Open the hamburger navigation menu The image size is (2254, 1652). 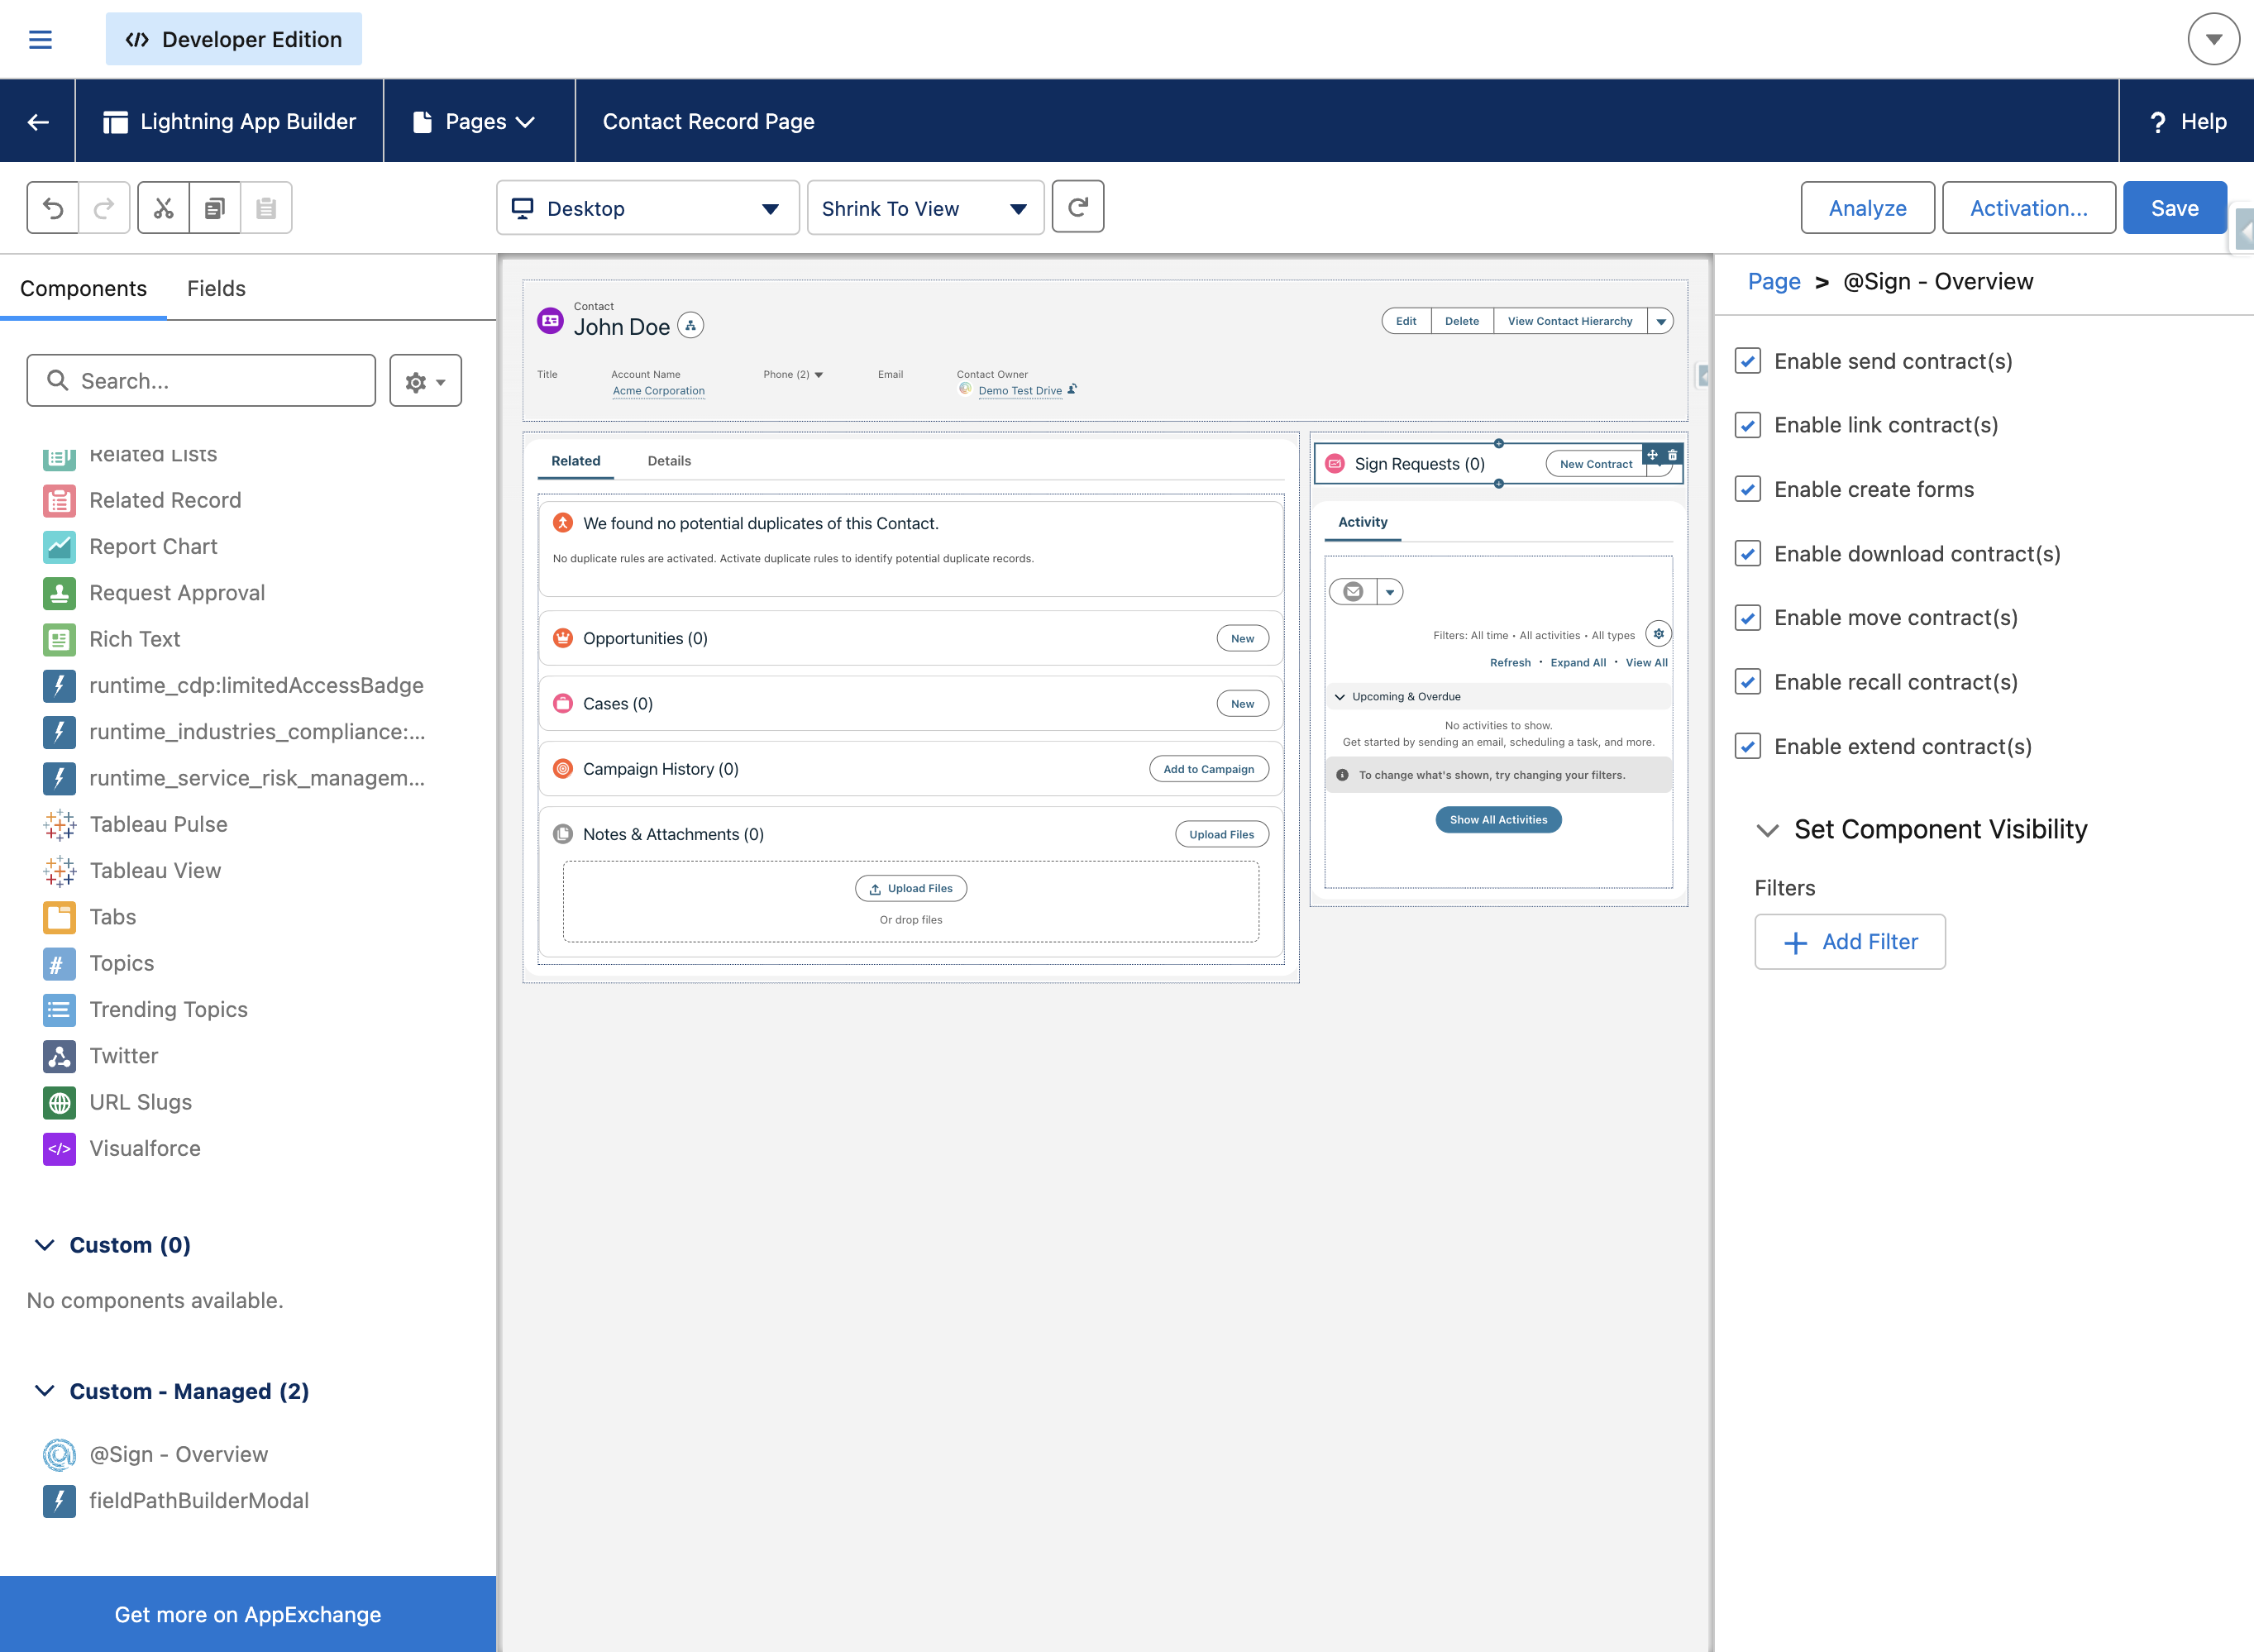point(40,40)
